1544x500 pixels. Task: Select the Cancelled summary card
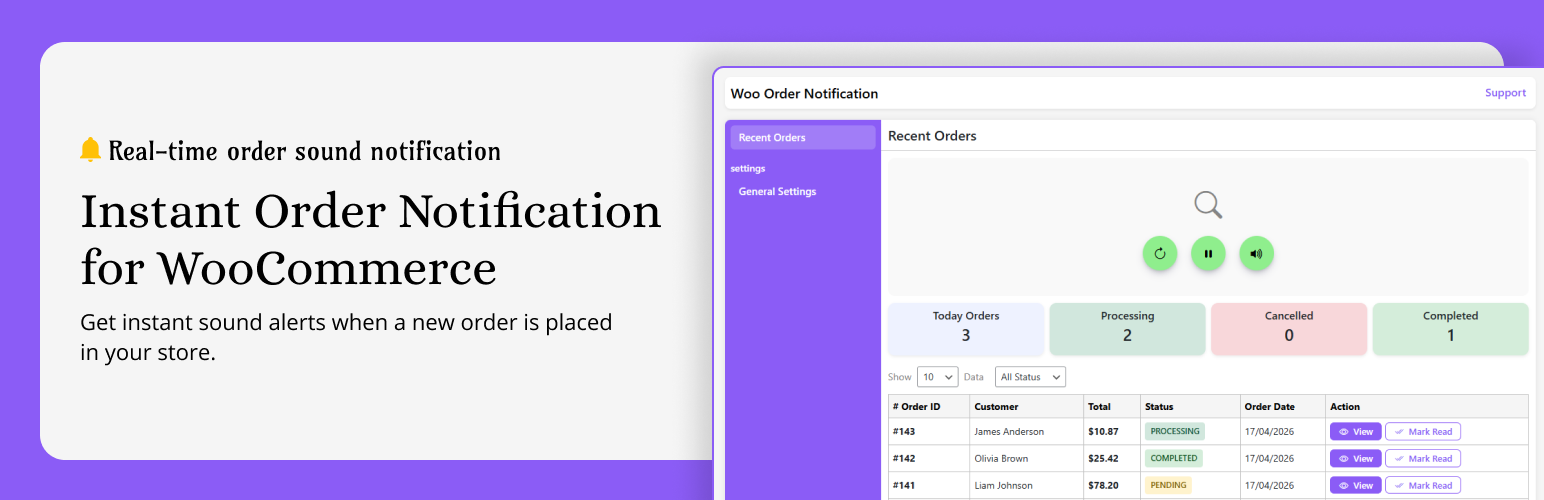[x=1289, y=329]
